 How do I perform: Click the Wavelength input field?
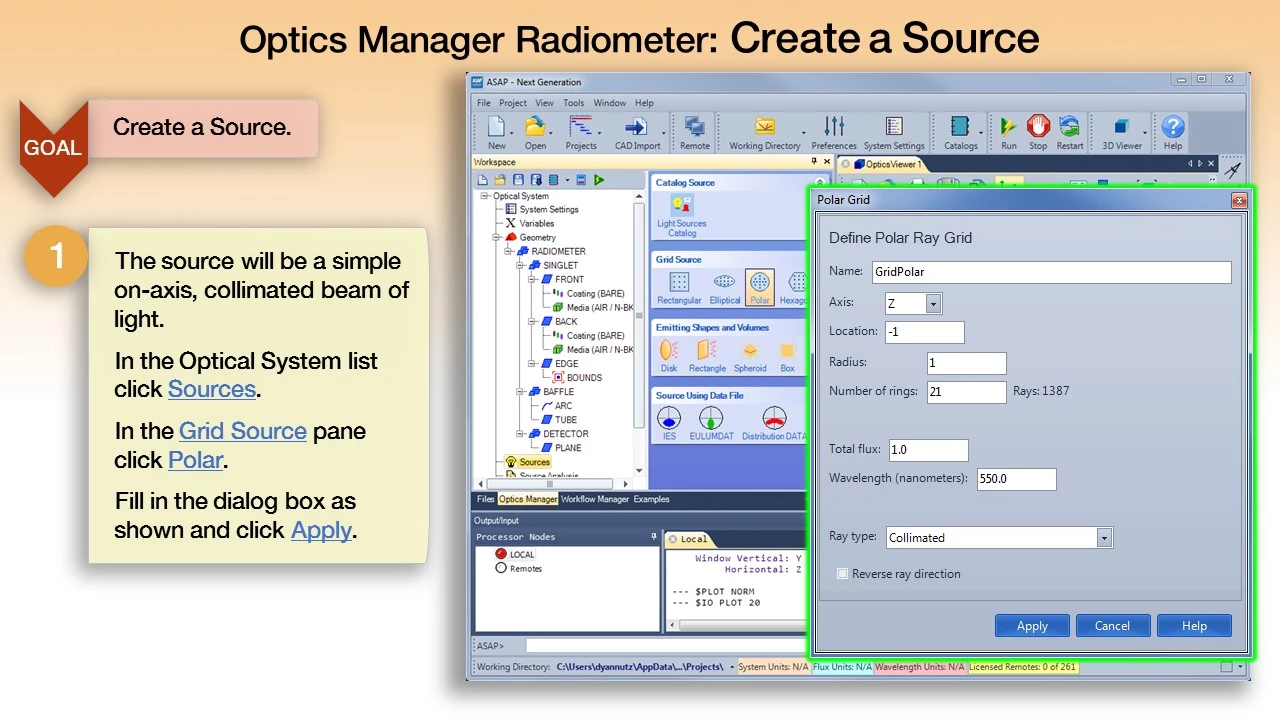click(1015, 479)
